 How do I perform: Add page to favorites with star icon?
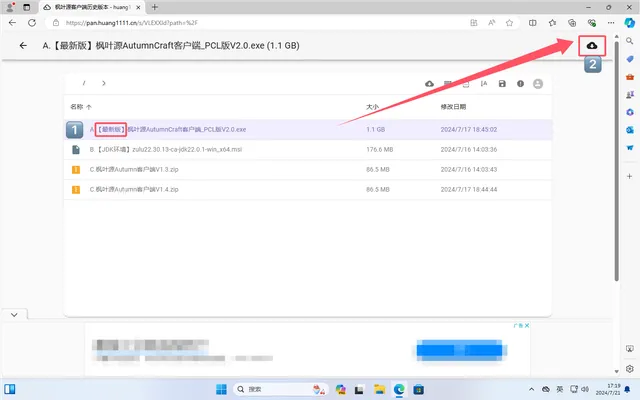click(509, 23)
